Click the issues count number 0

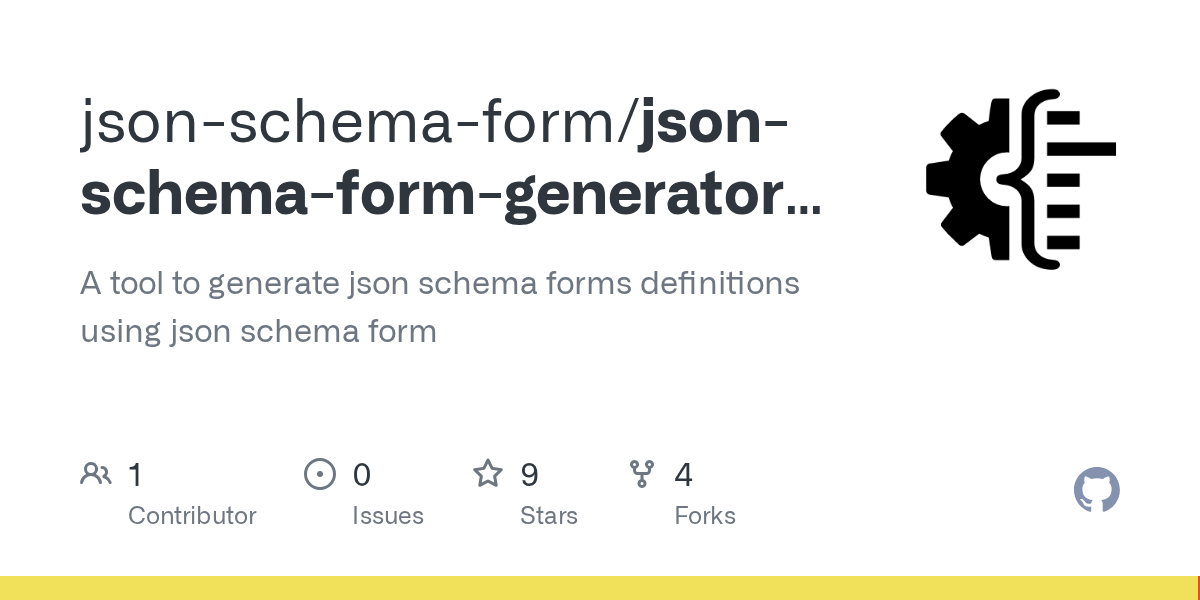tap(361, 474)
